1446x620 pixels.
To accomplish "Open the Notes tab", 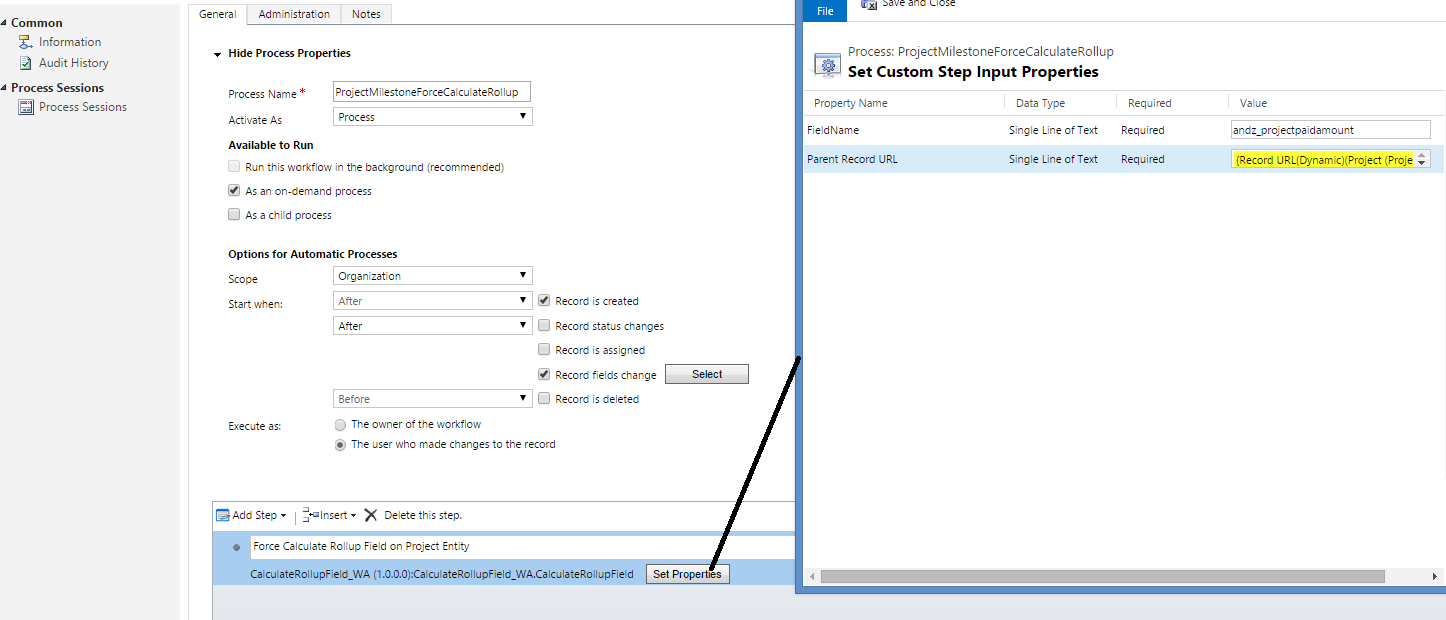I will (366, 14).
